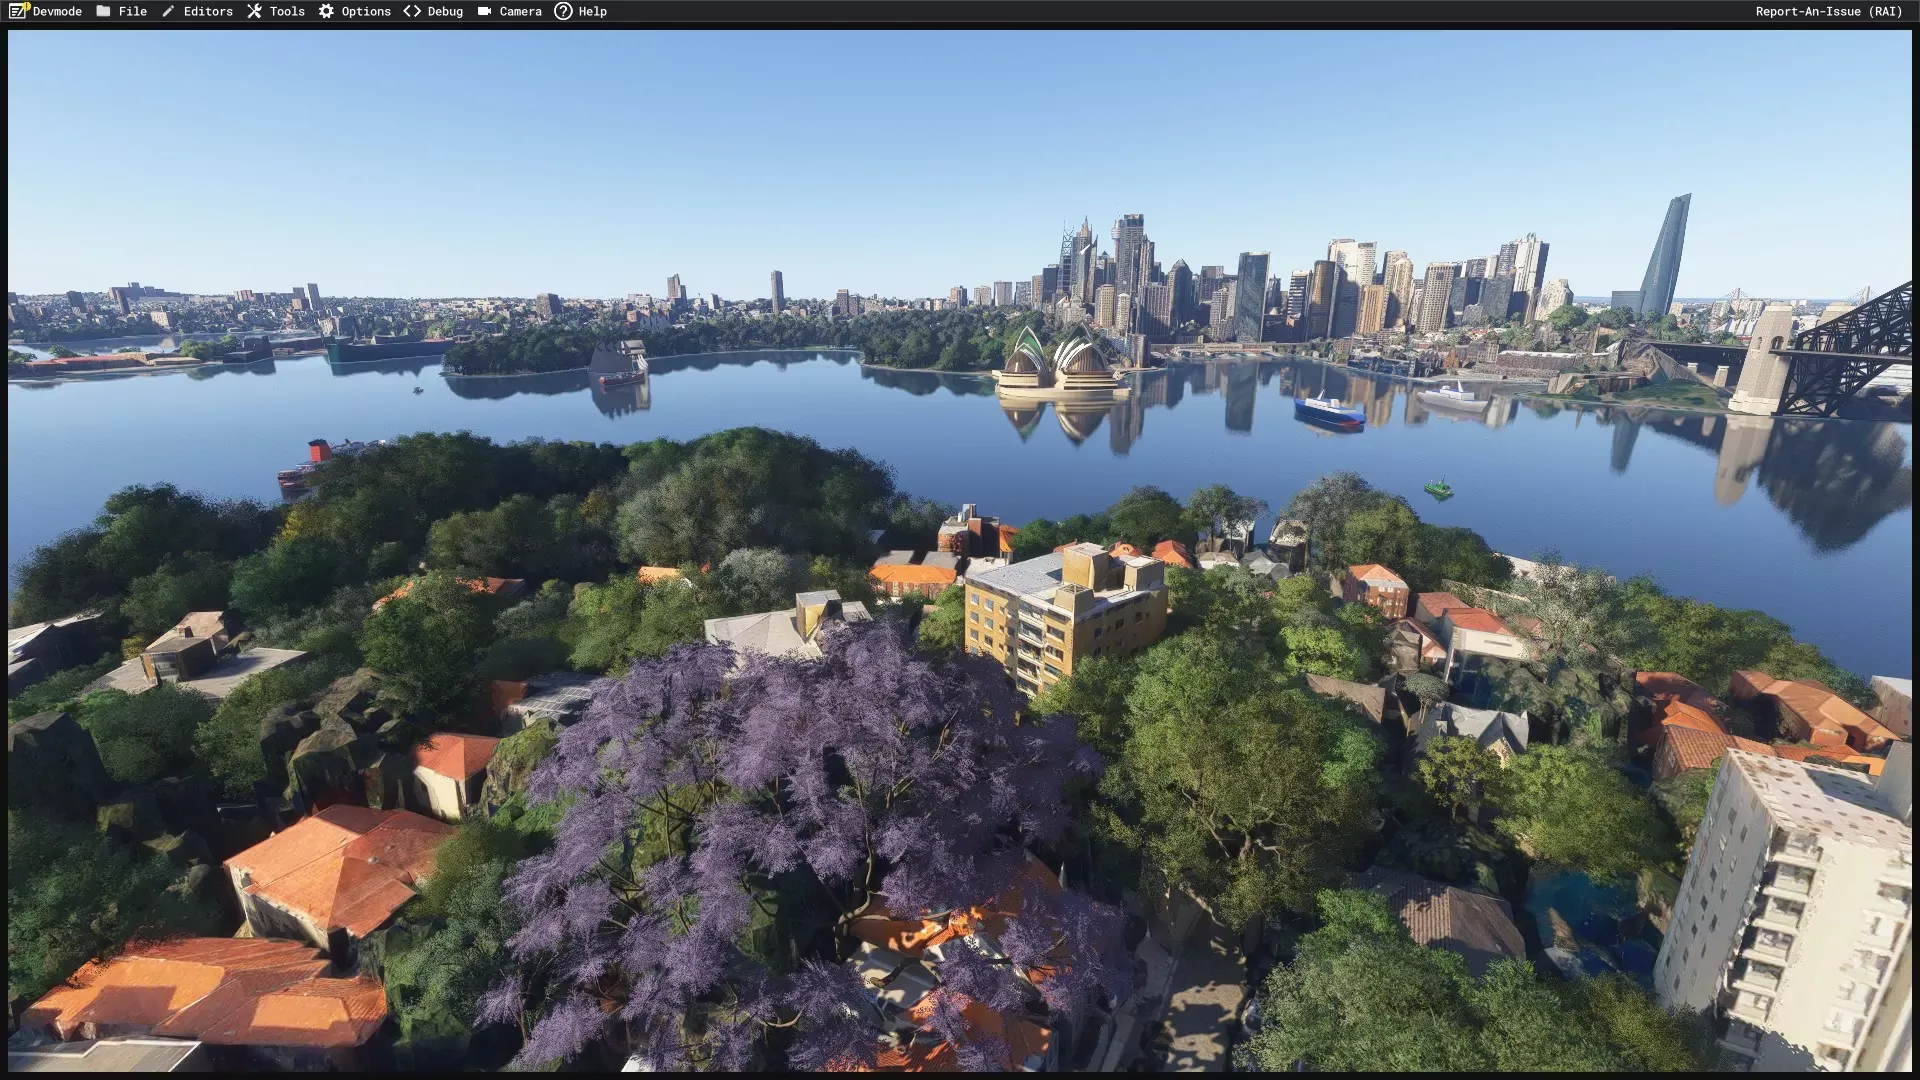Click the folder icon beside File
This screenshot has width=1920, height=1080.
coord(103,11)
